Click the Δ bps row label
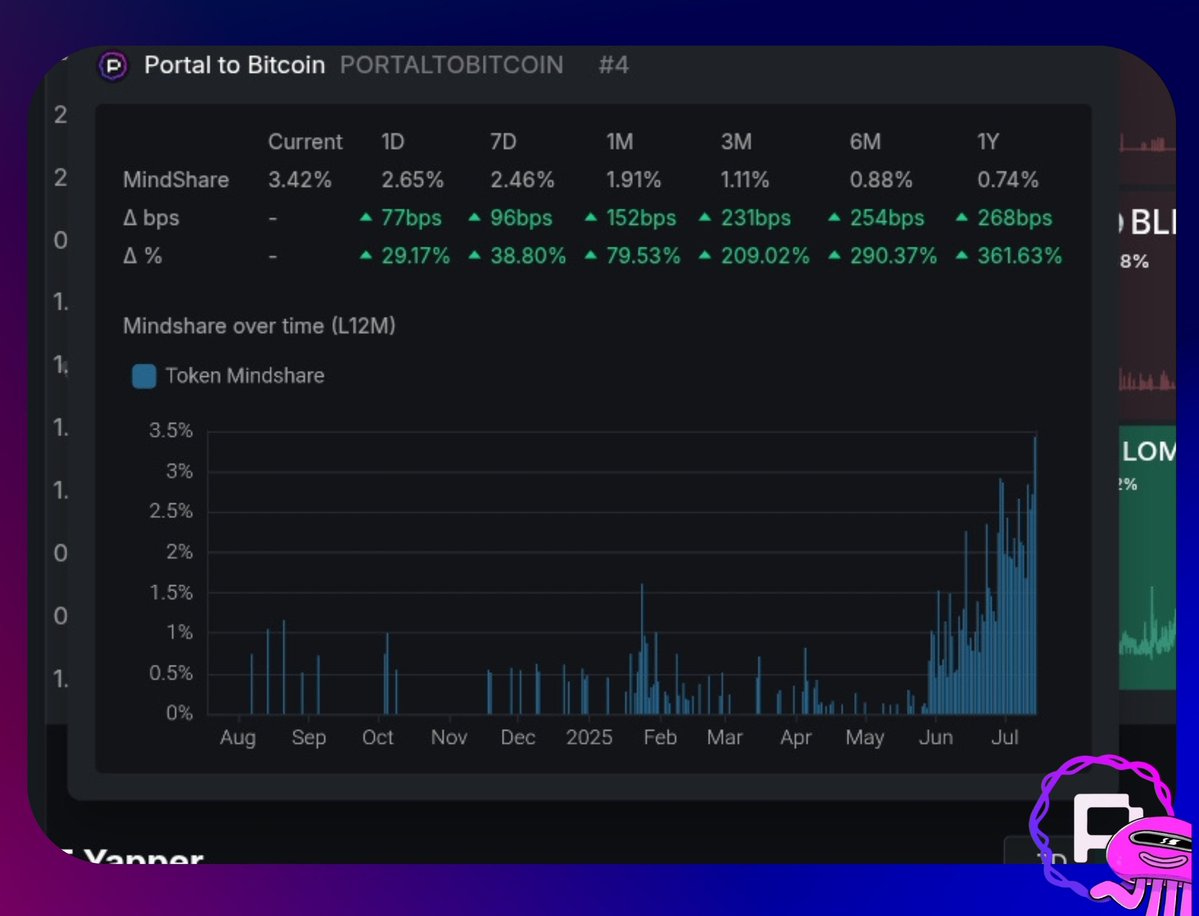Screen dimensions: 1199x916 [151, 218]
